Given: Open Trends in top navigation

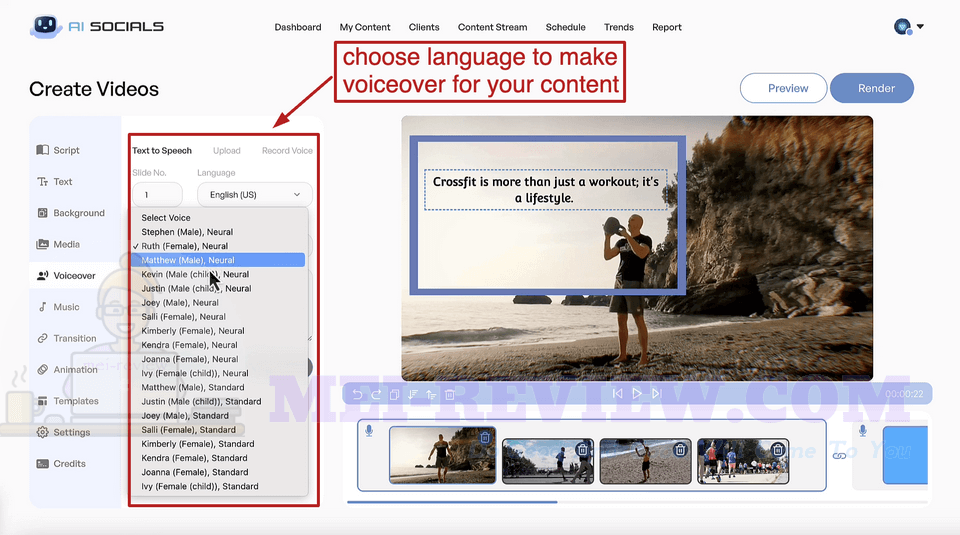Looking at the screenshot, I should pyautogui.click(x=618, y=27).
